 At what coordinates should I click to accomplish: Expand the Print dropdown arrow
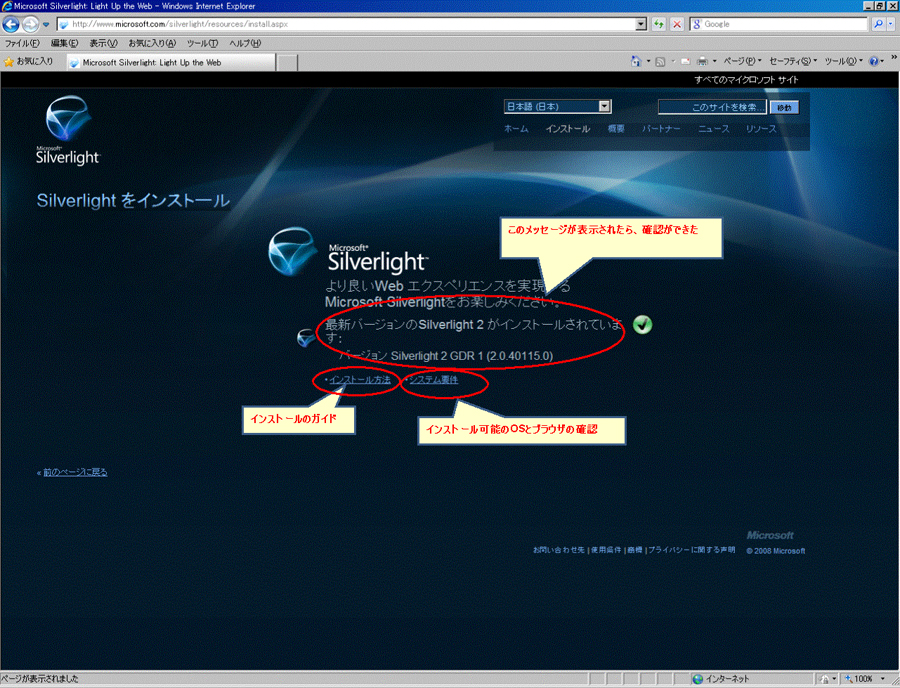tap(714, 61)
